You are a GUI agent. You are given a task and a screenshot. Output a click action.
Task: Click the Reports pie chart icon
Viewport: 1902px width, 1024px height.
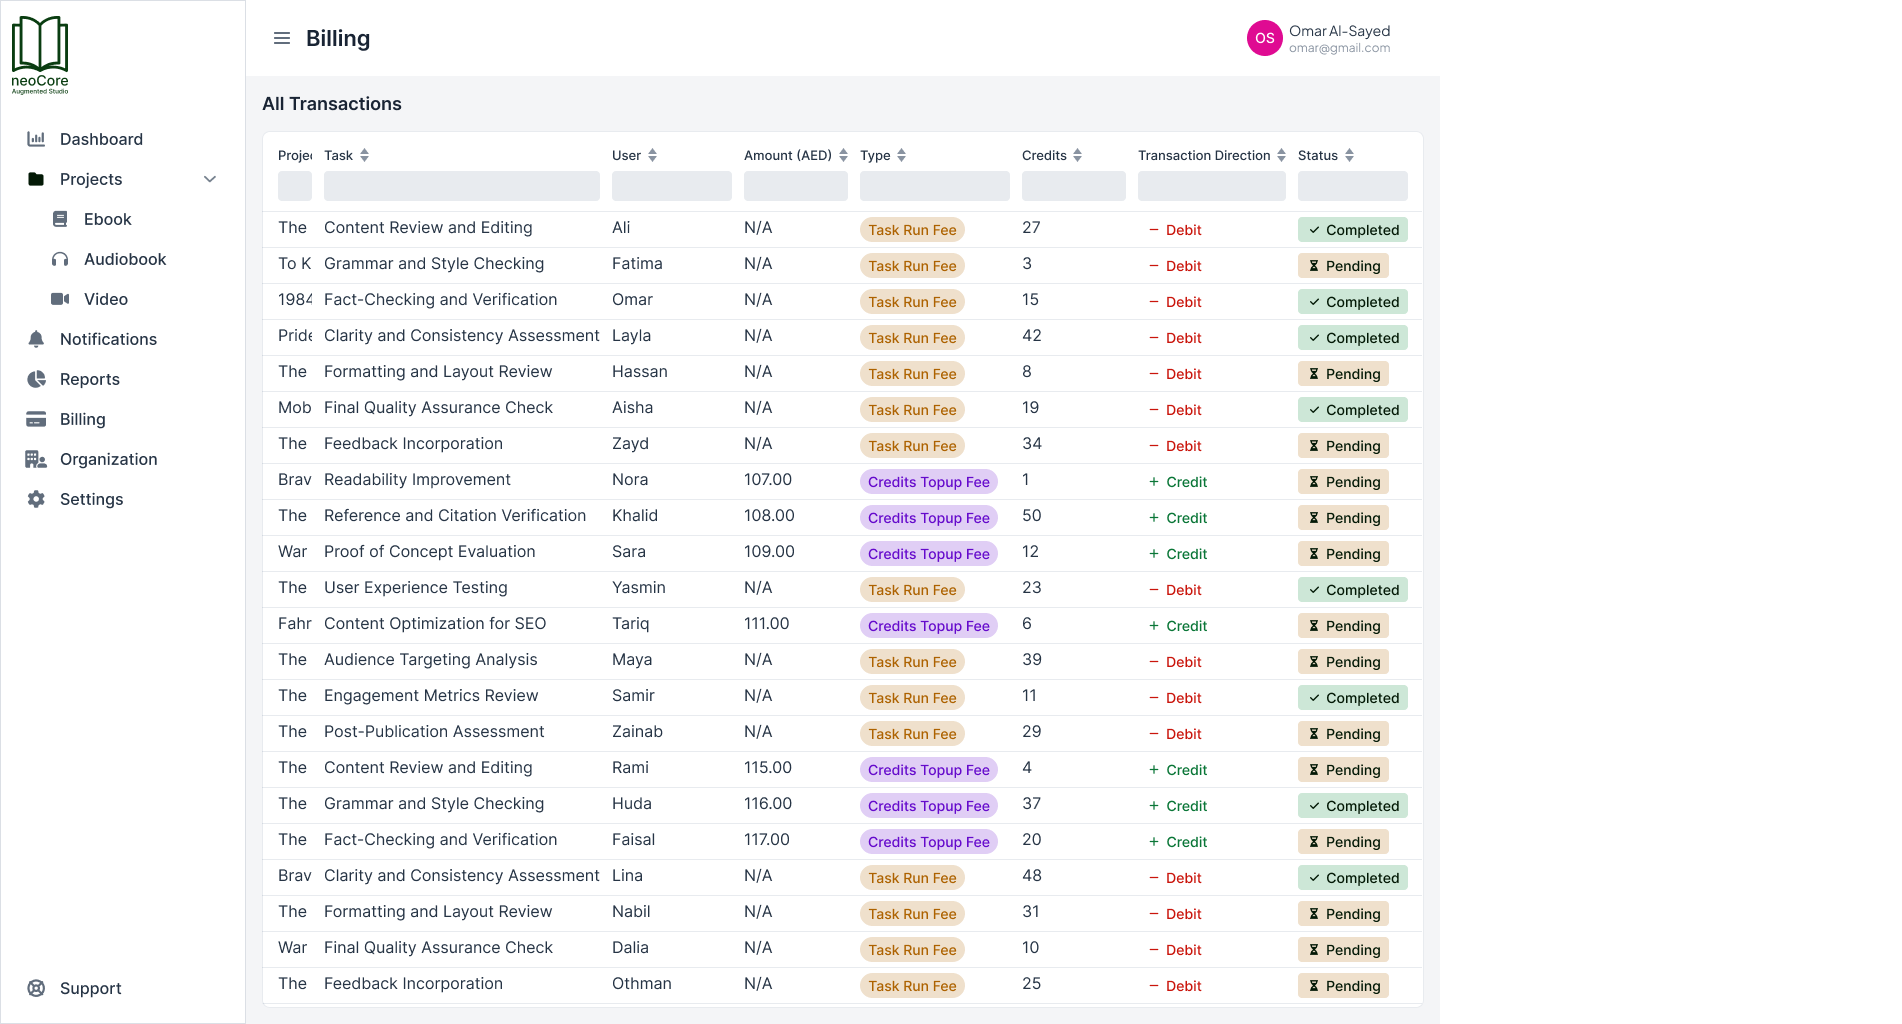pyautogui.click(x=36, y=379)
